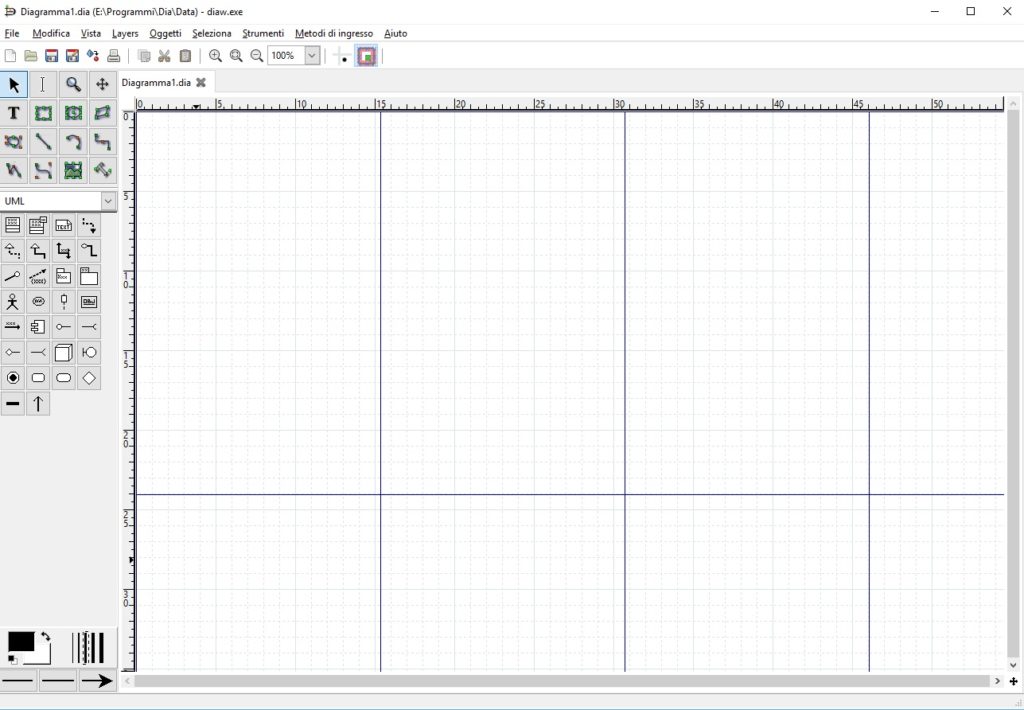Viewport: 1024px width, 710px height.
Task: Select the Text tool in the toolbox
Action: tap(14, 113)
